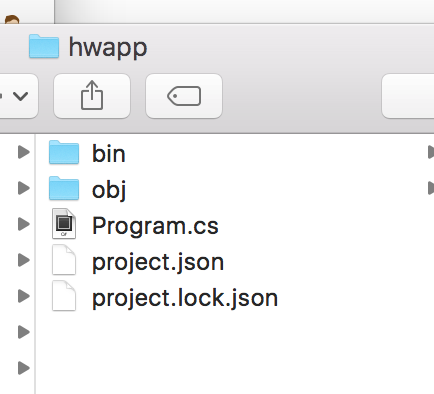Screen dimensions: 434x394
Task: Expand the triangle left of bin
Action: pyautogui.click(x=23, y=152)
